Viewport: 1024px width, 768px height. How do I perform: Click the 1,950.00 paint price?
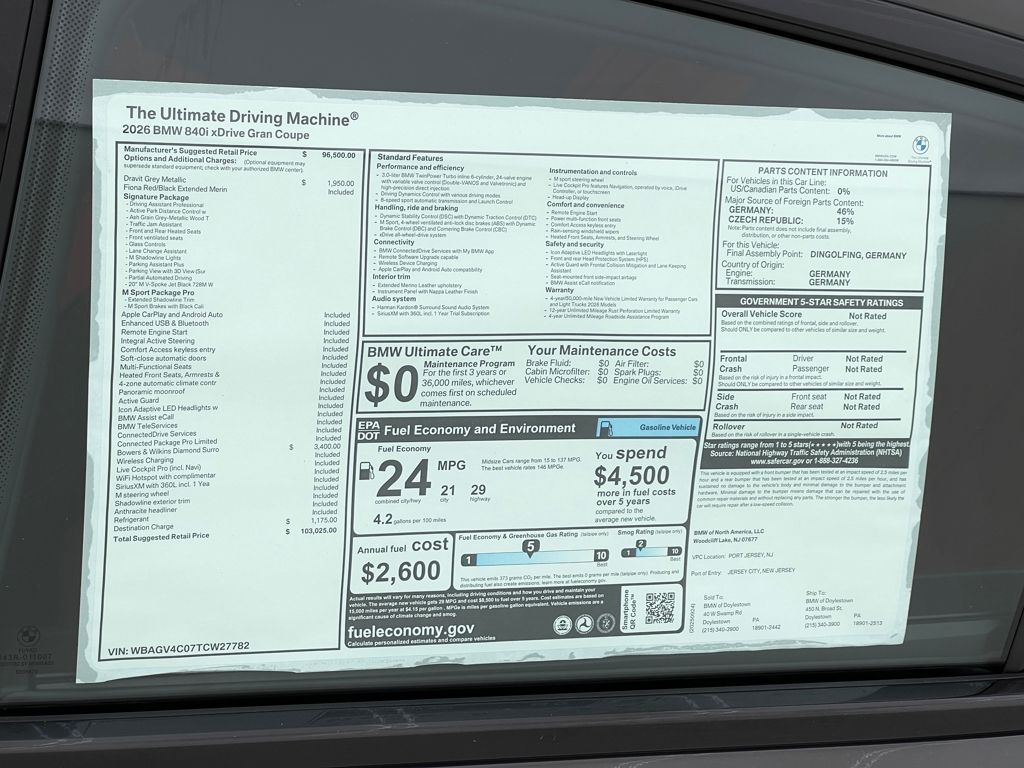340,184
